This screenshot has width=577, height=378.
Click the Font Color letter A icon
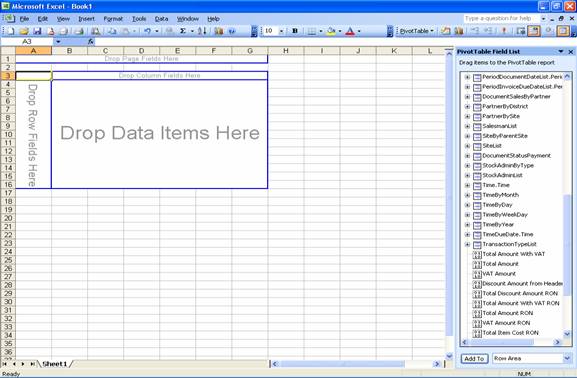pos(350,31)
